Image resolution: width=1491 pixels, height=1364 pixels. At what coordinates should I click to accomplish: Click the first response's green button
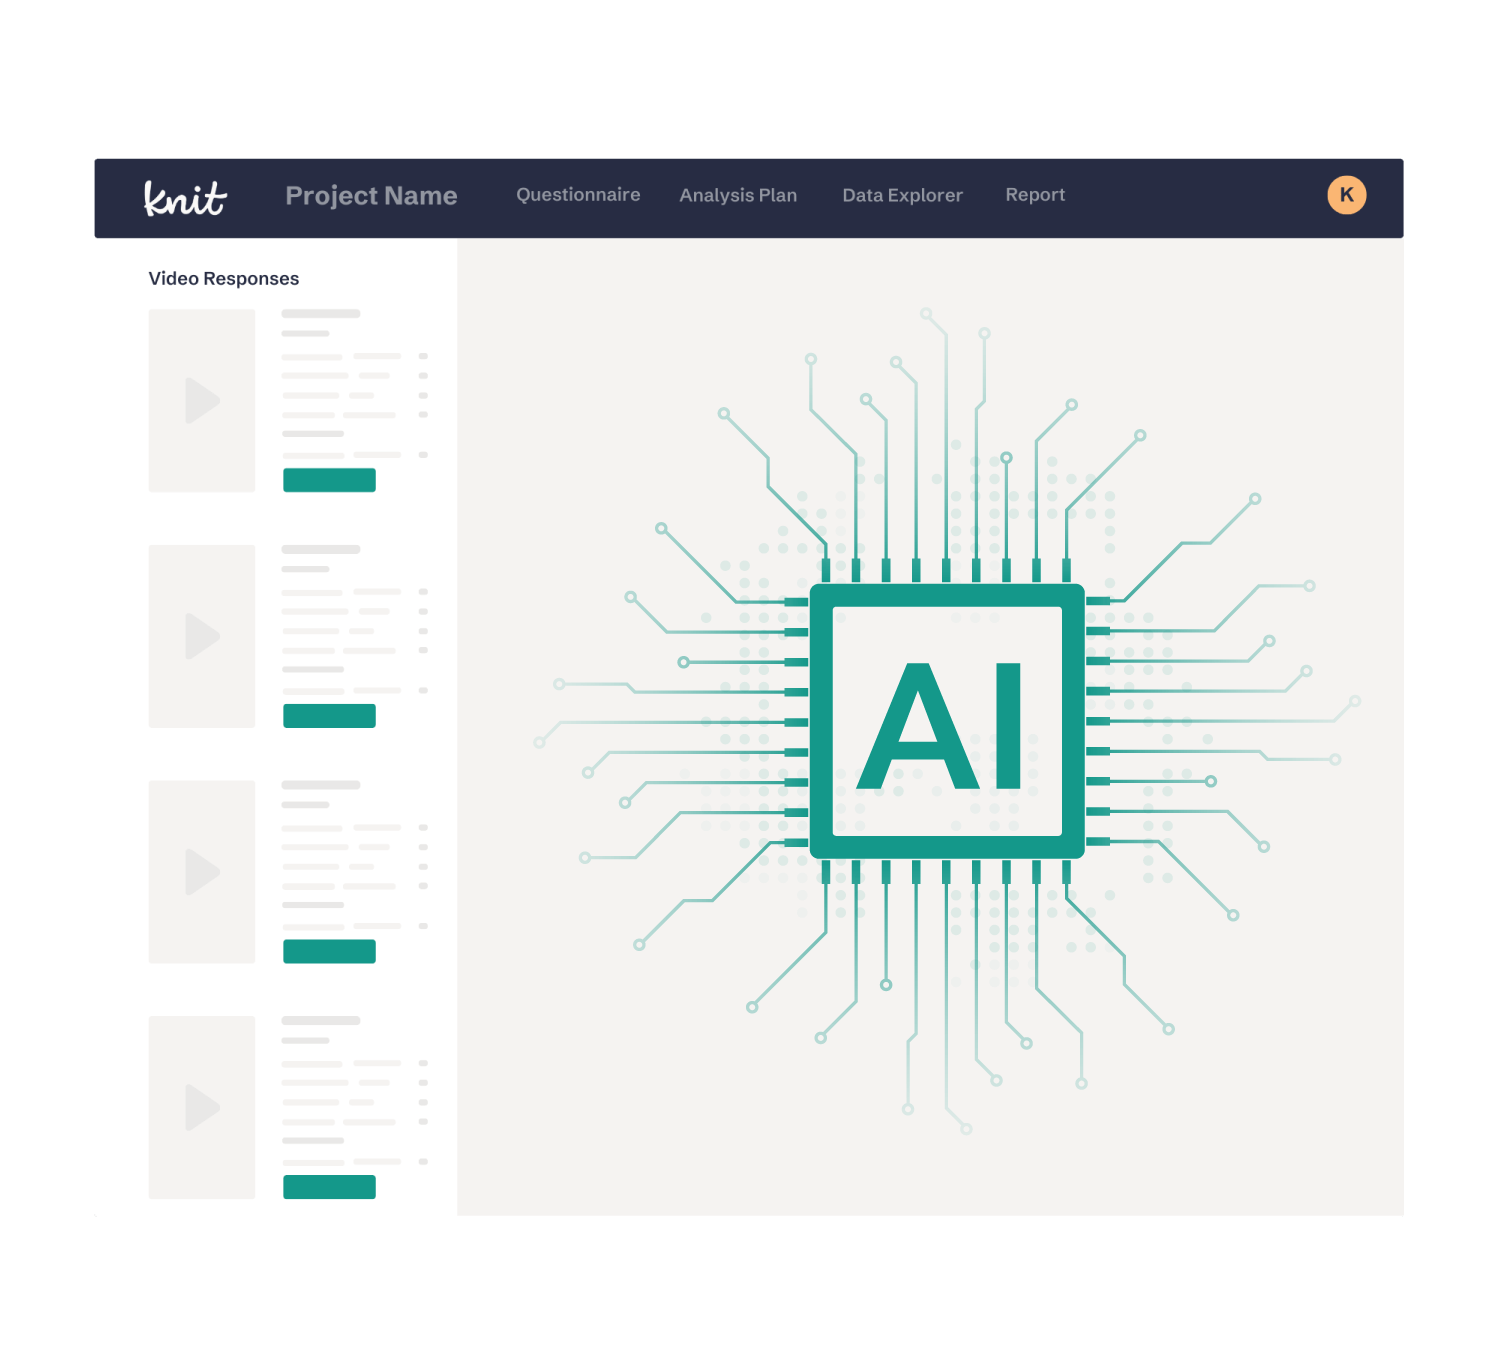329,480
